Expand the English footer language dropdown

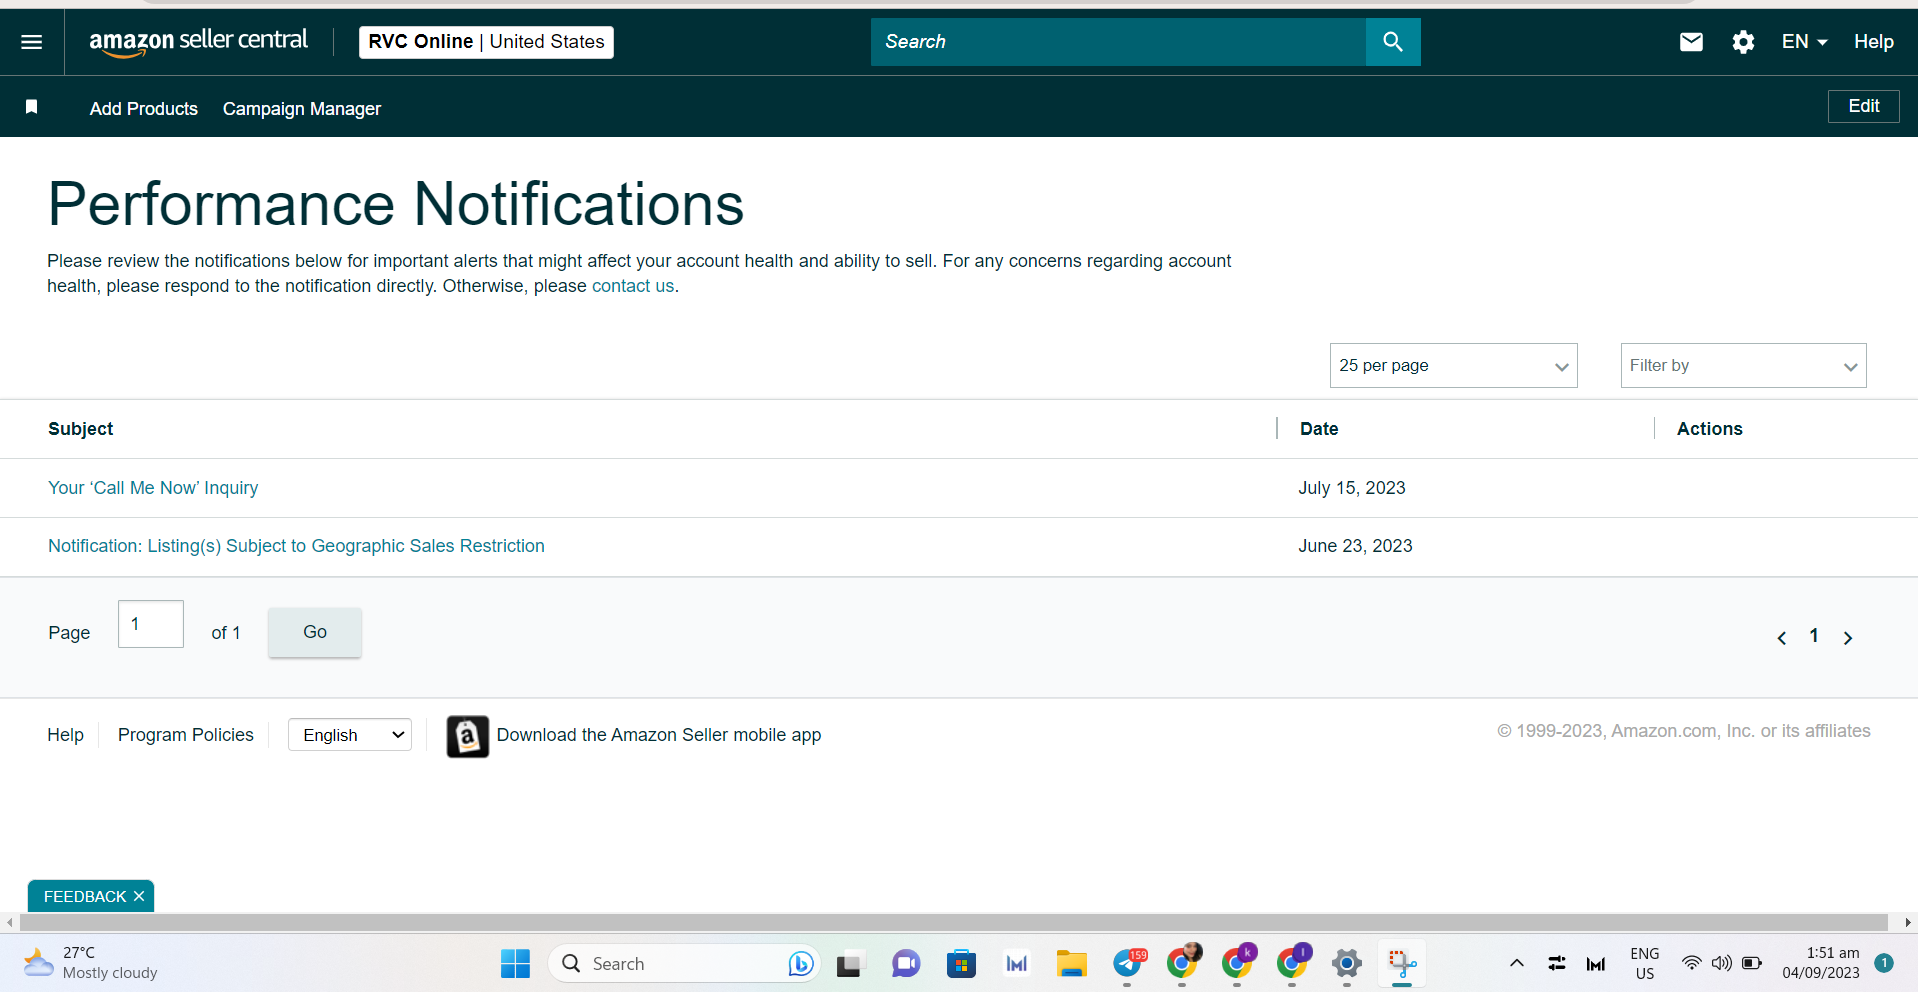pyautogui.click(x=350, y=735)
